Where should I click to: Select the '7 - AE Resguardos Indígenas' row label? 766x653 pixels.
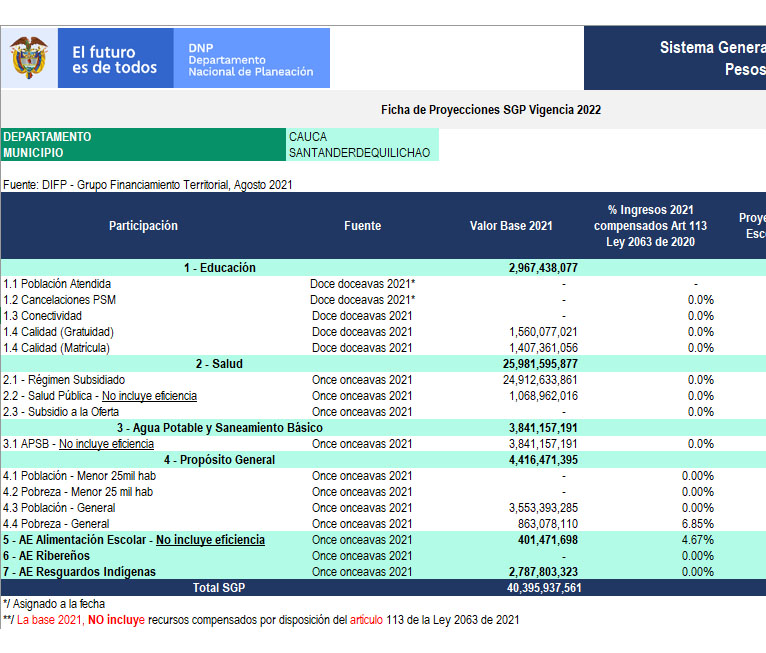point(79,571)
